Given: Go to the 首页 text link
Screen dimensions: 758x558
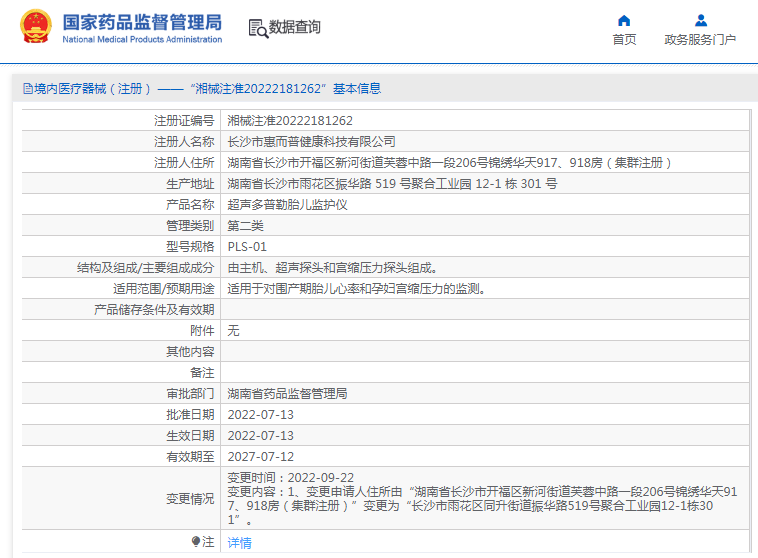Looking at the screenshot, I should click(624, 40).
